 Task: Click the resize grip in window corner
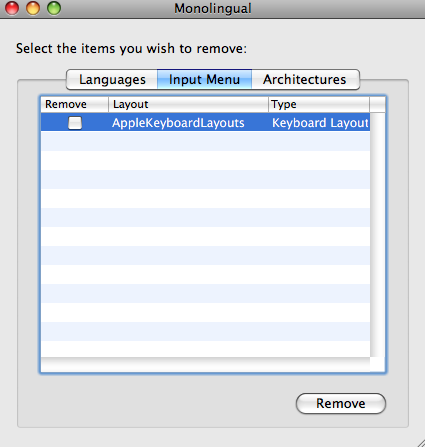tap(420, 443)
